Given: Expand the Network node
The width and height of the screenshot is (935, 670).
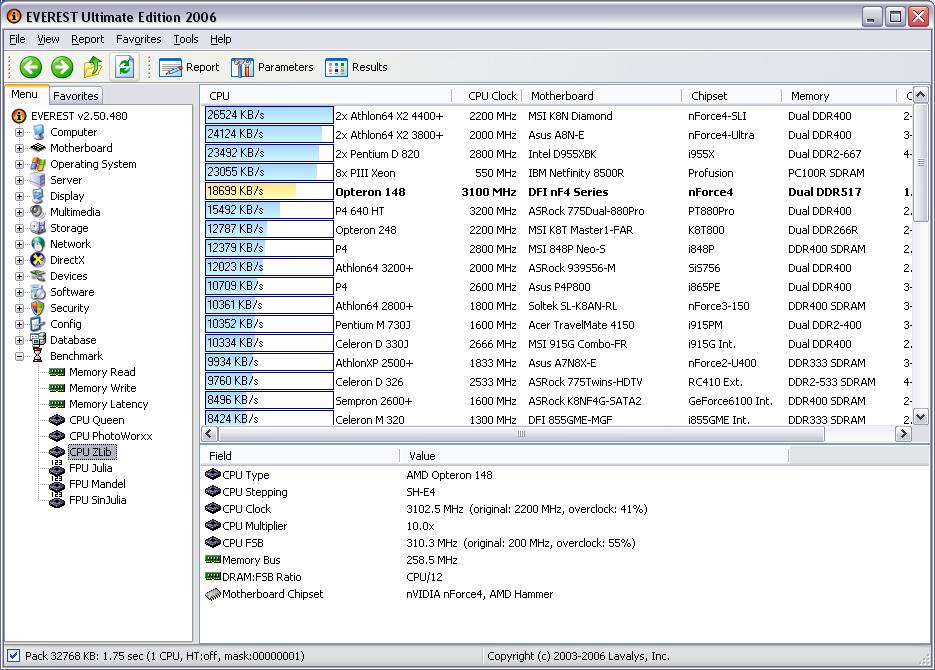Looking at the screenshot, I should coord(20,244).
